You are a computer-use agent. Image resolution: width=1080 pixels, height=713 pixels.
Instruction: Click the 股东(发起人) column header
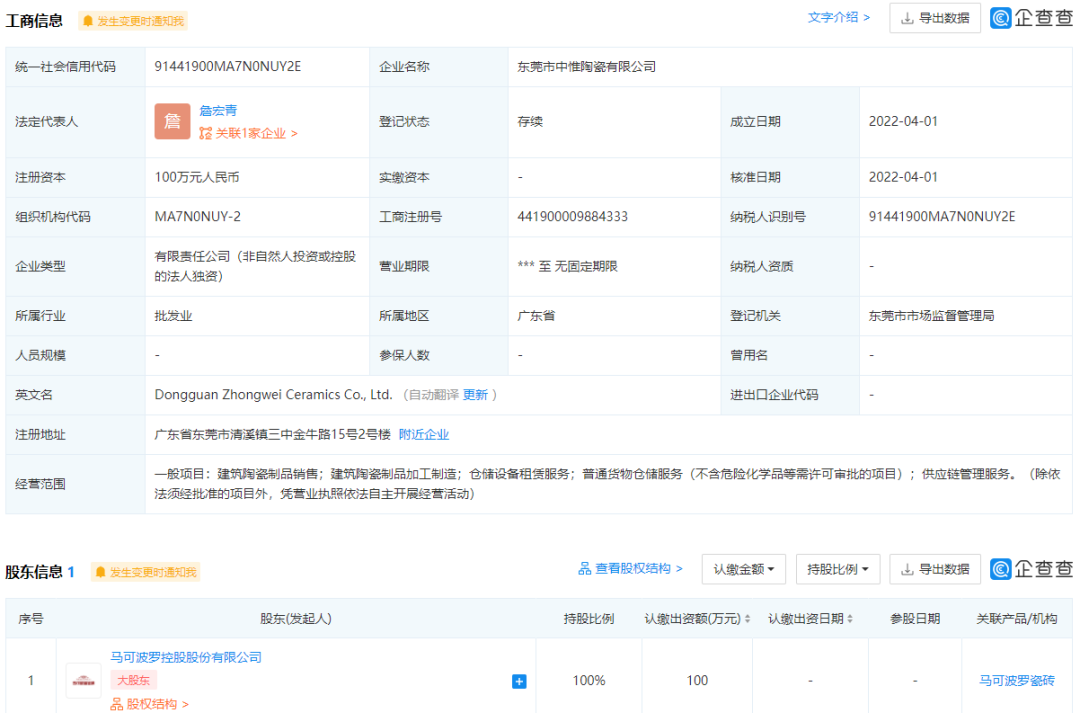click(295, 619)
